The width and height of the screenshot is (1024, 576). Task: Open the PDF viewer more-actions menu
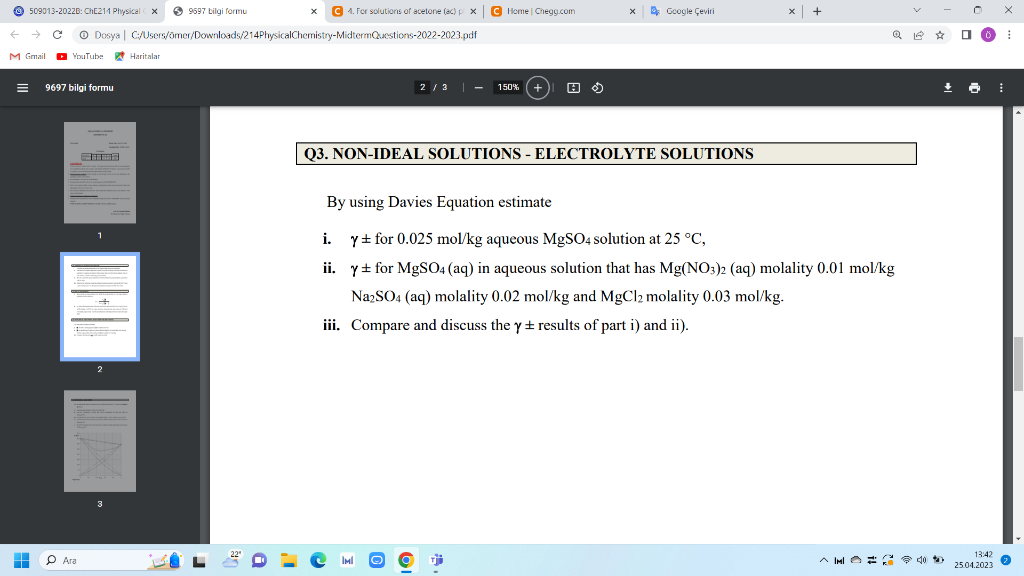1000,87
